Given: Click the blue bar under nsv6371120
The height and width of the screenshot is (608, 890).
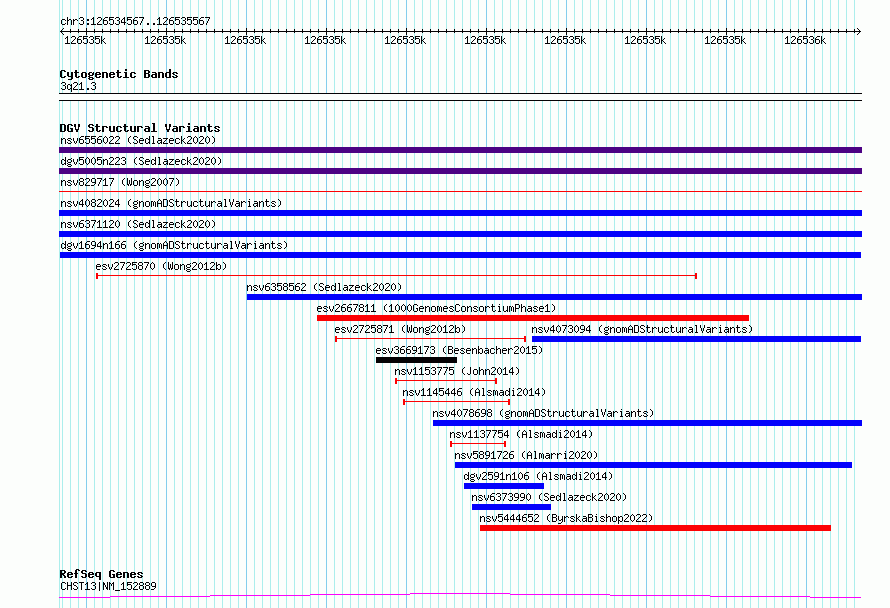Looking at the screenshot, I should pos(460,234).
